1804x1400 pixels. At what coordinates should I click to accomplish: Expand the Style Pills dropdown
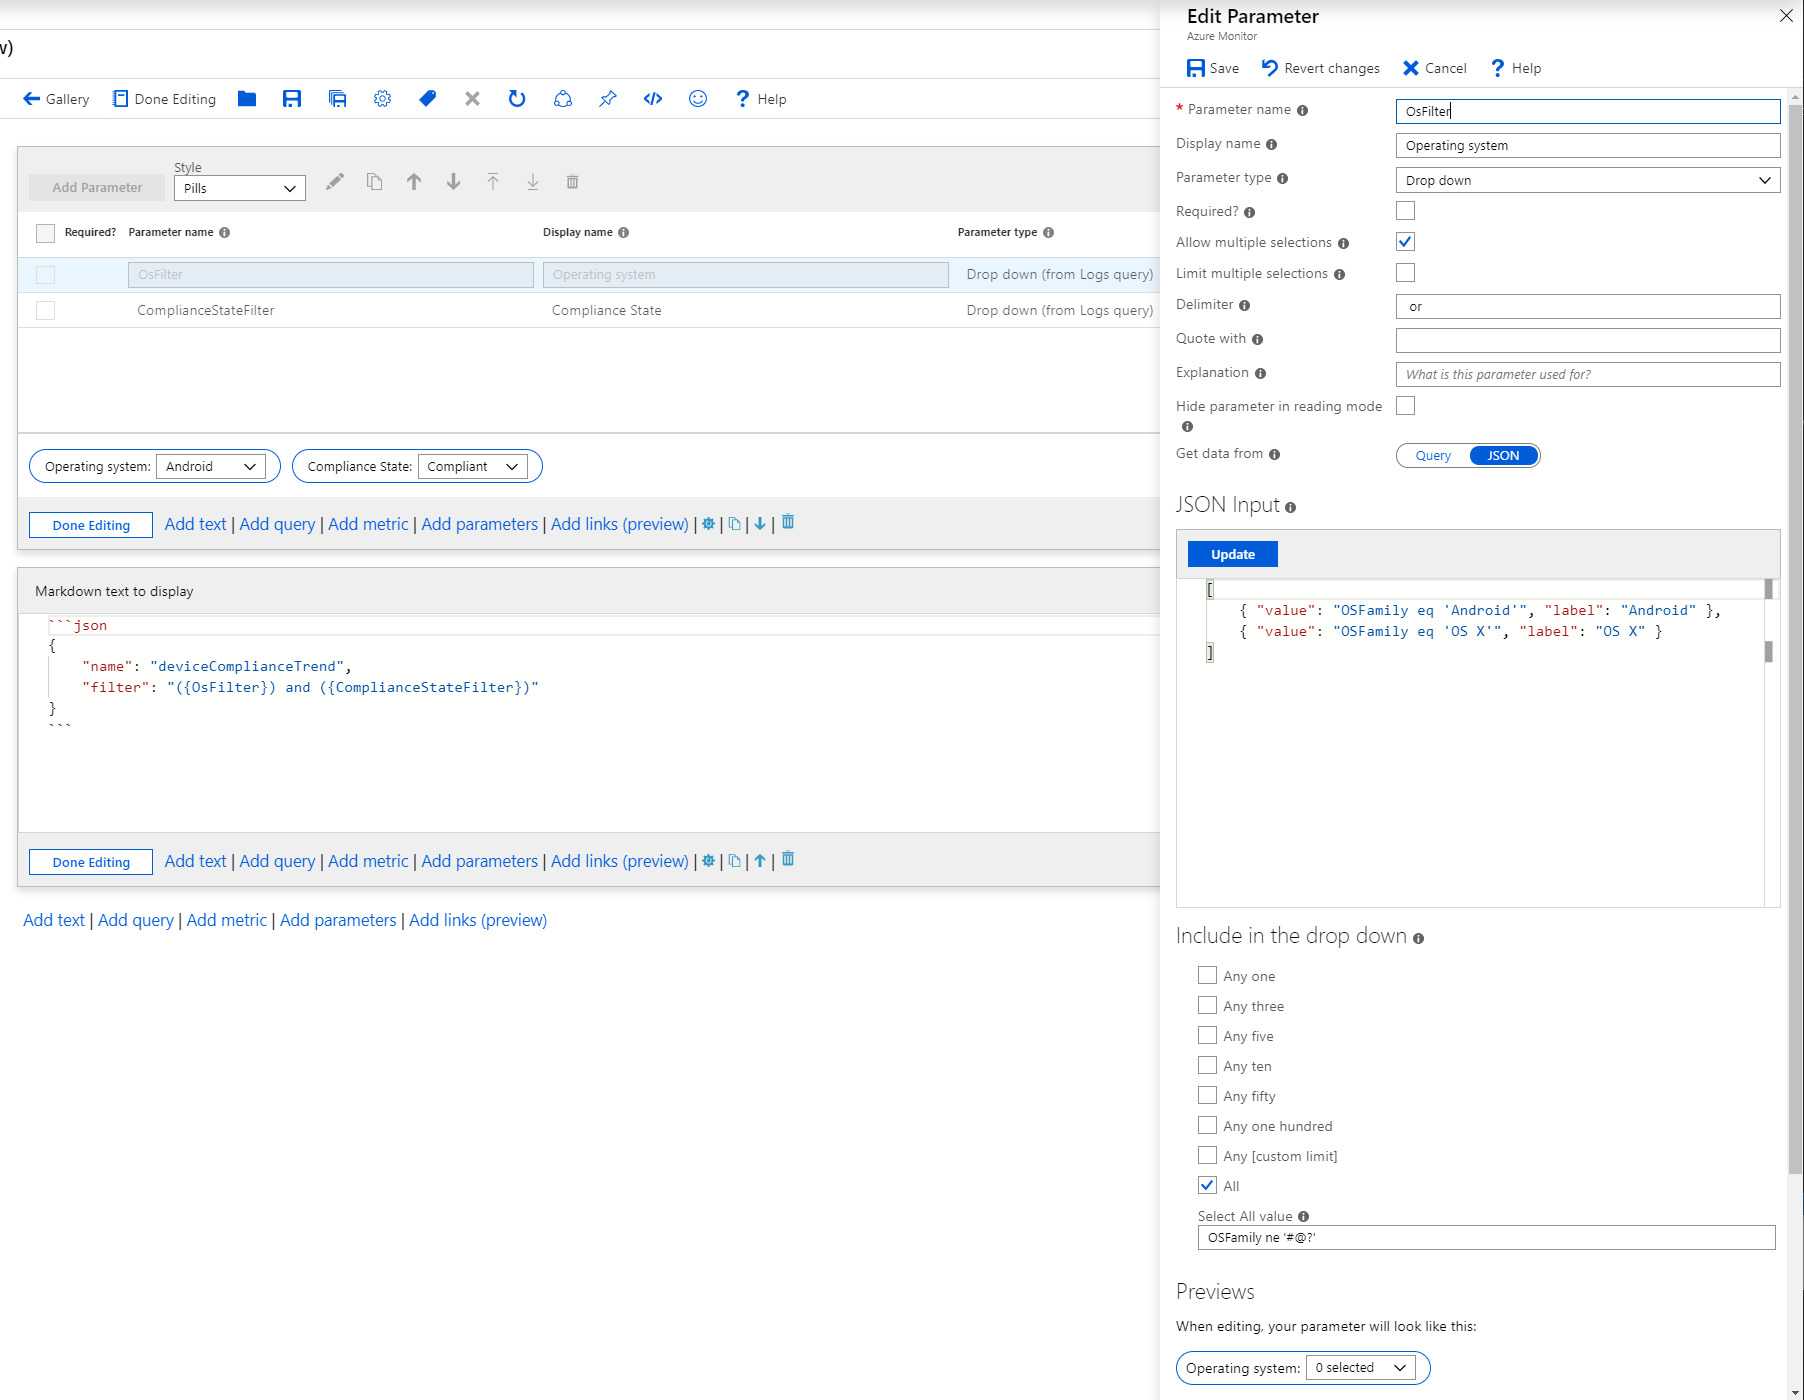[x=240, y=188]
